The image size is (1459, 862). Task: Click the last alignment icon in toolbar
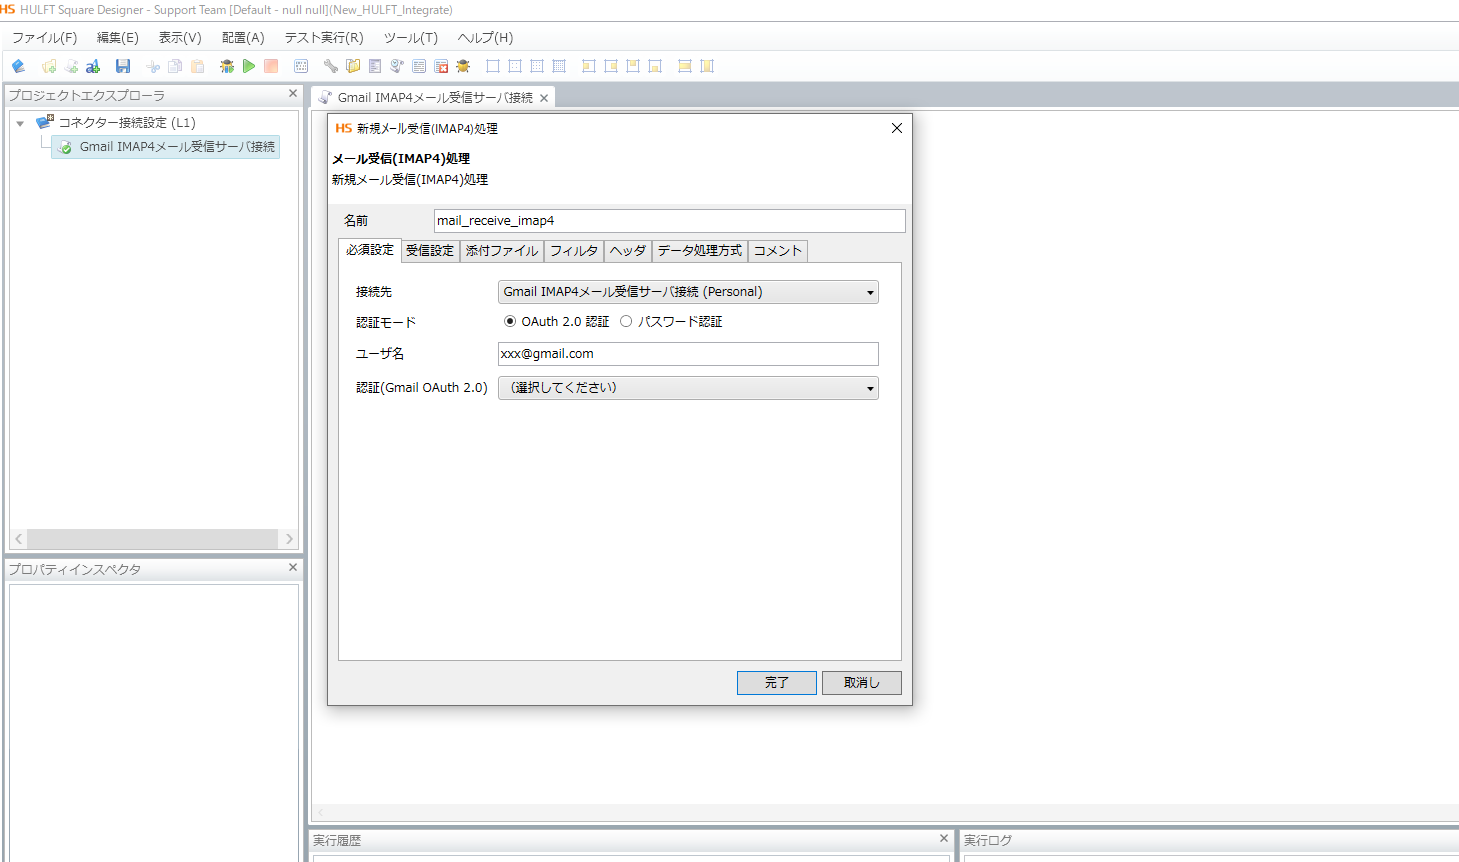click(x=707, y=66)
